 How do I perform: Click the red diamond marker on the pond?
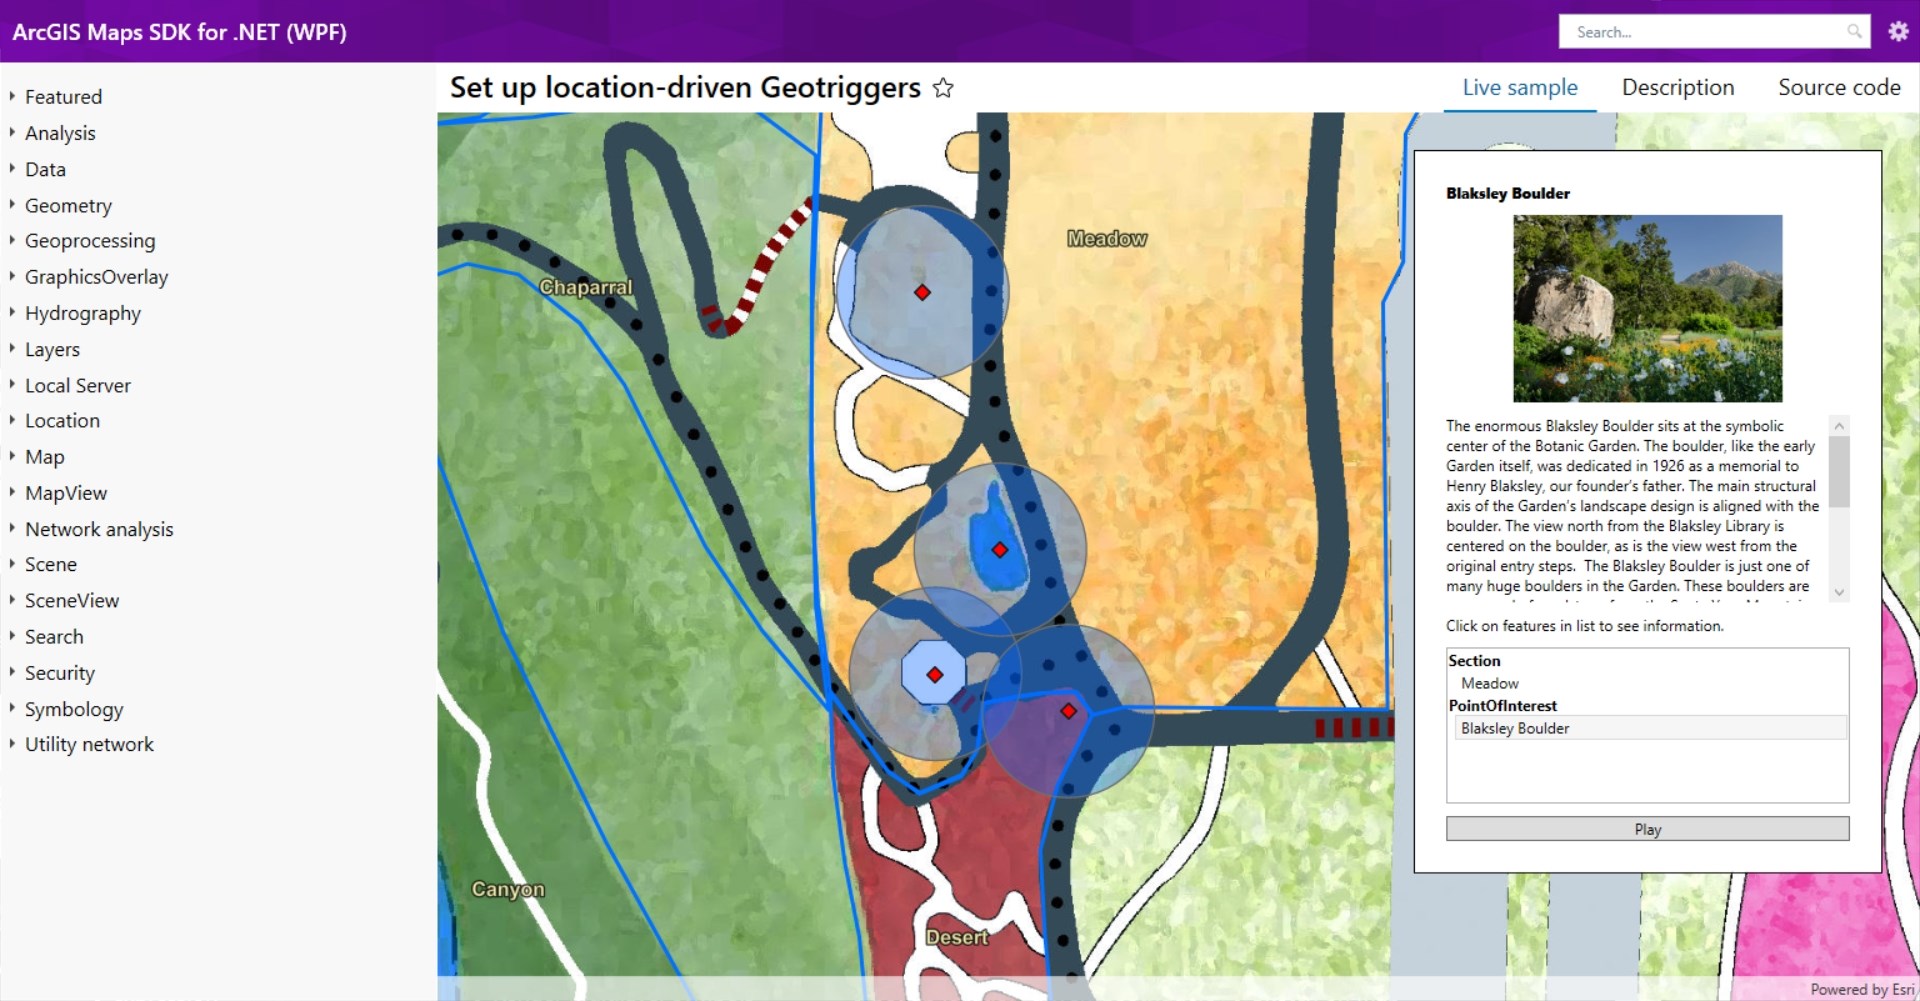tap(999, 549)
